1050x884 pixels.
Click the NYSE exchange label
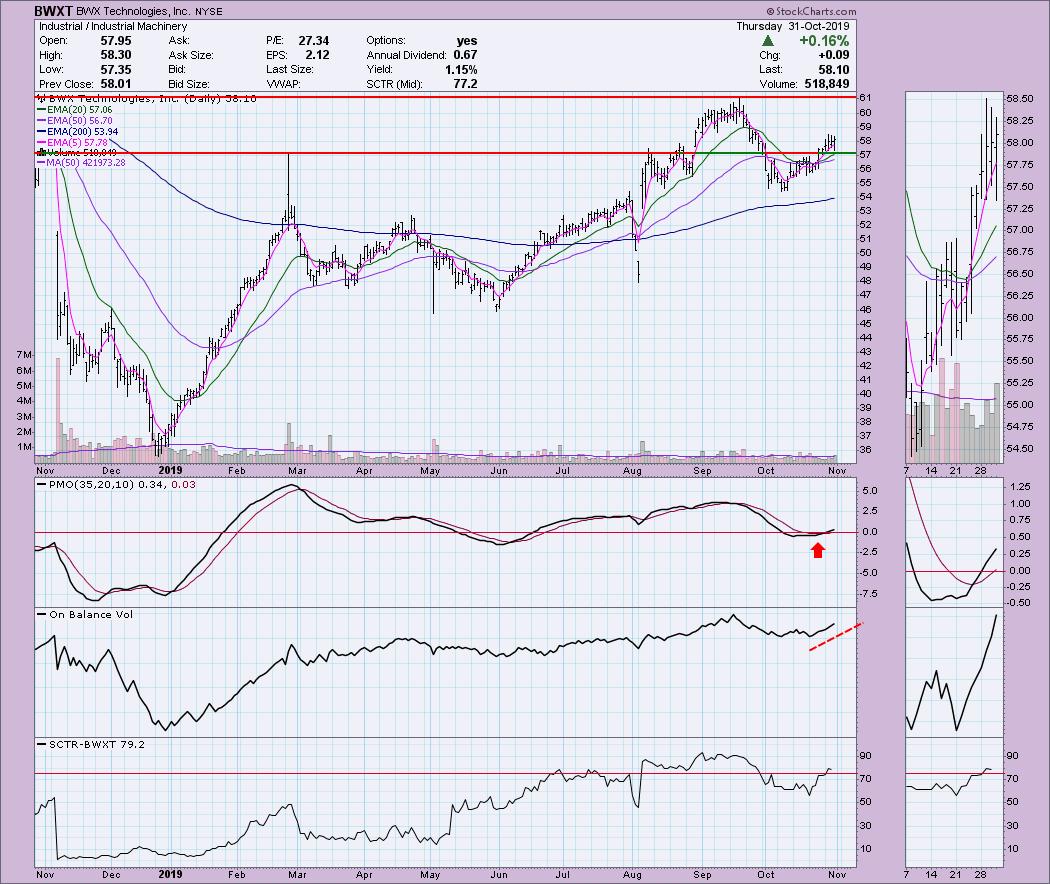pos(209,11)
